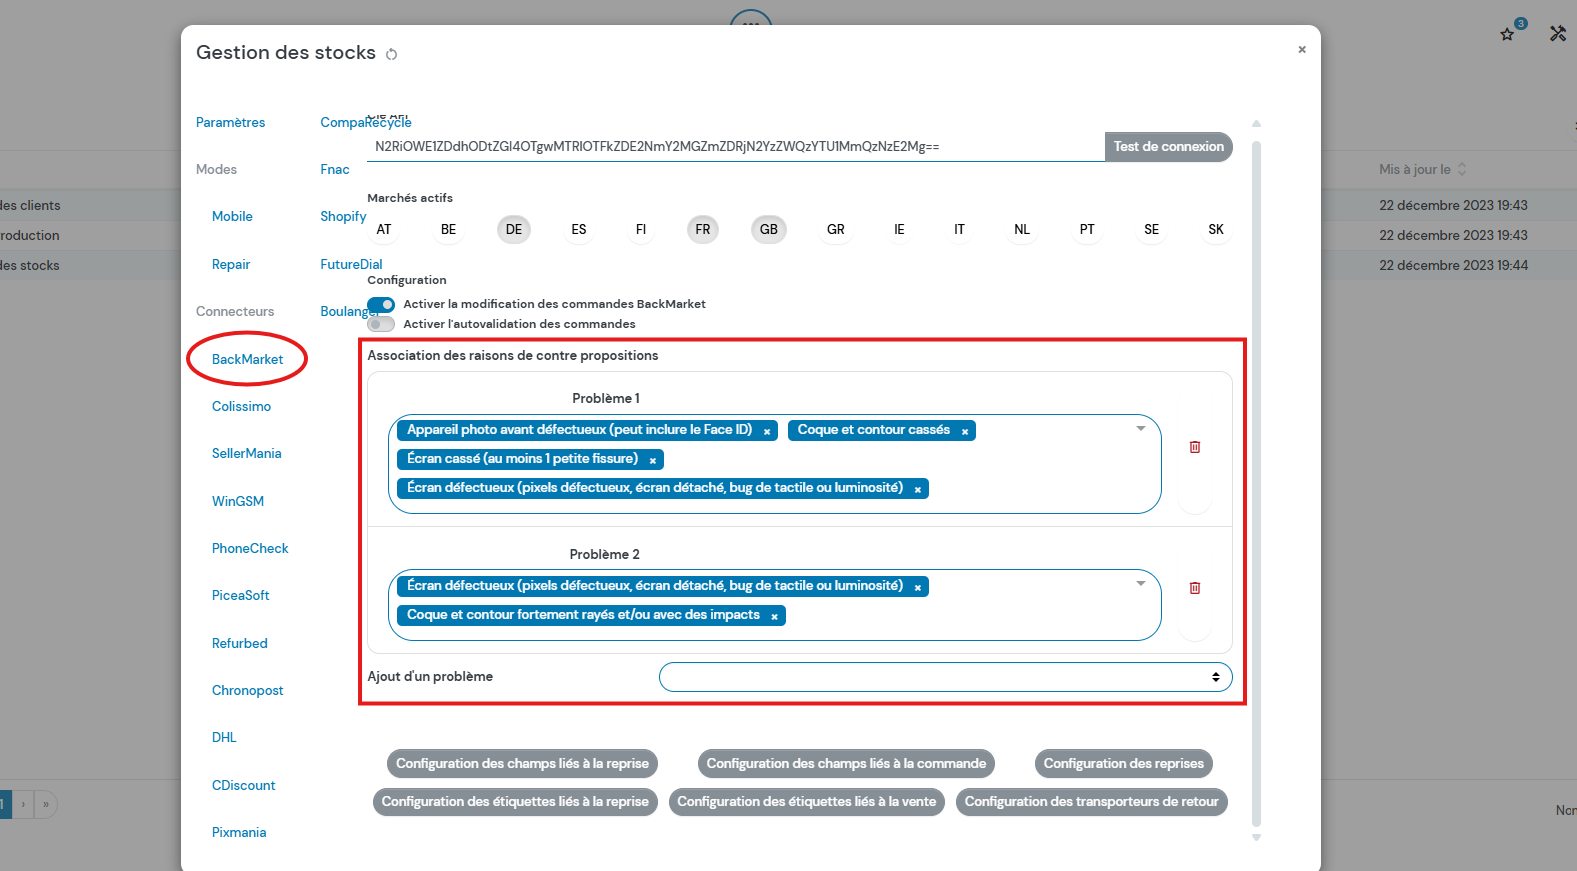
Task: Select the PhoneCheck connector
Action: click(250, 548)
